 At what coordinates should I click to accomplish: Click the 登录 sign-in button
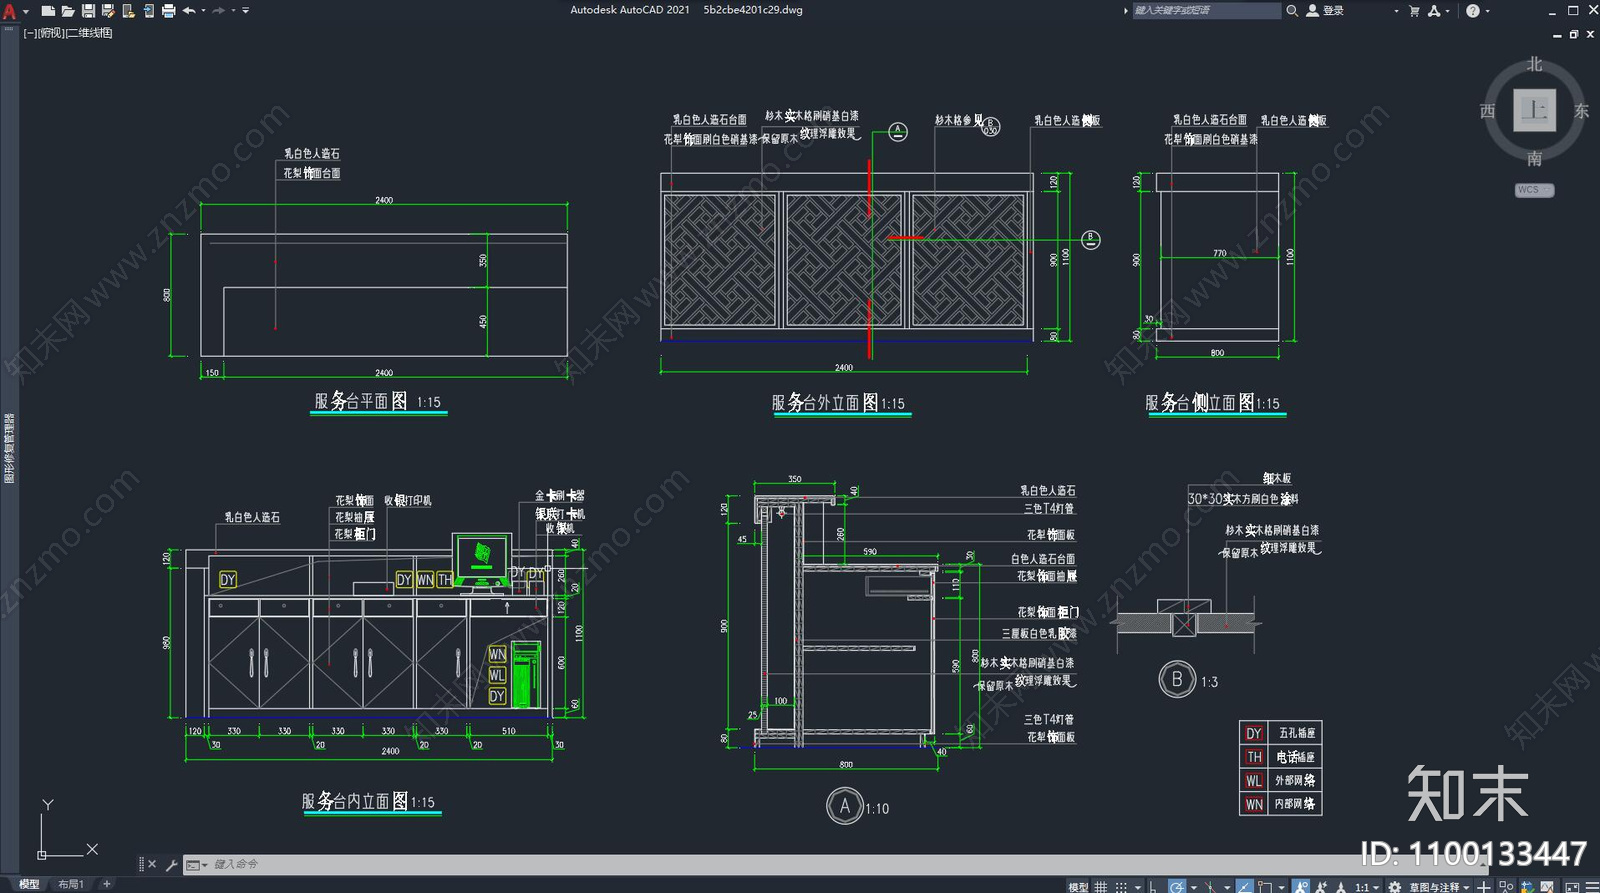click(1326, 11)
